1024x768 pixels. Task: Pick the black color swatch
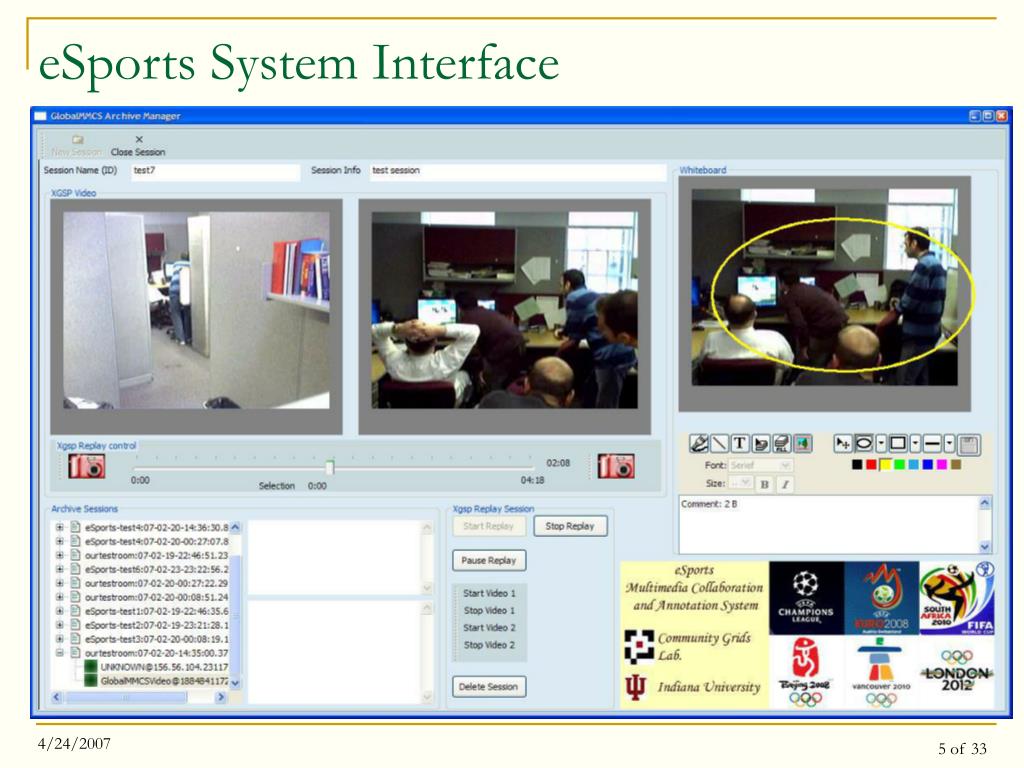tap(857, 464)
